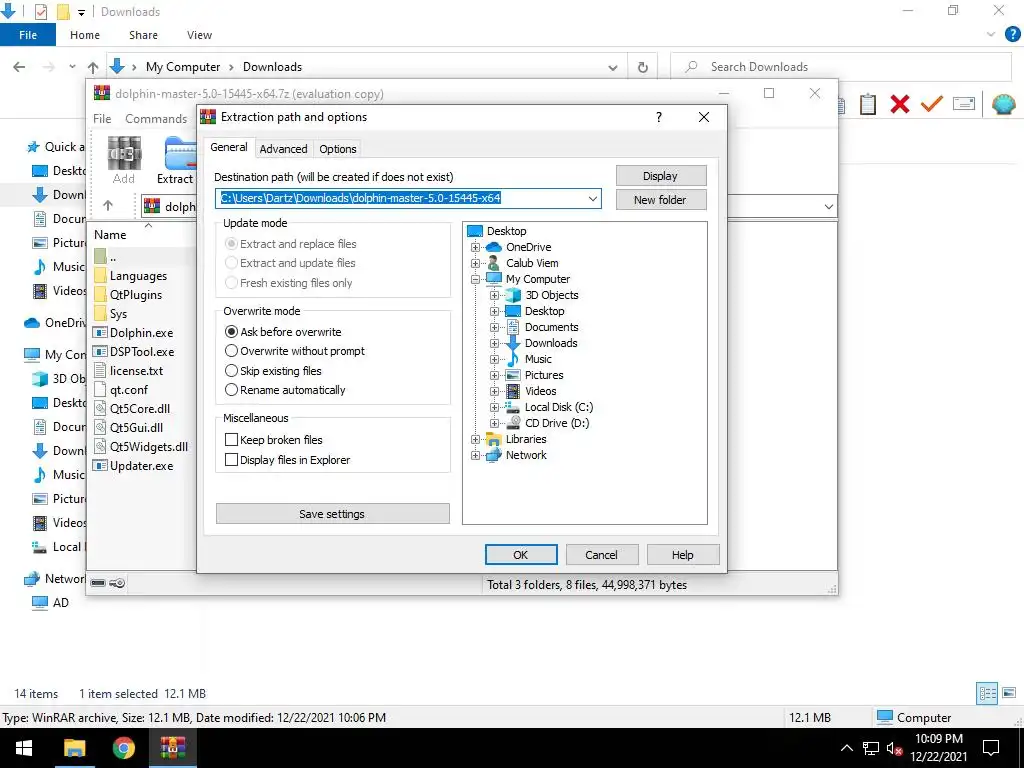The height and width of the screenshot is (768, 1024).
Task: Open the General tab
Action: tap(229, 147)
